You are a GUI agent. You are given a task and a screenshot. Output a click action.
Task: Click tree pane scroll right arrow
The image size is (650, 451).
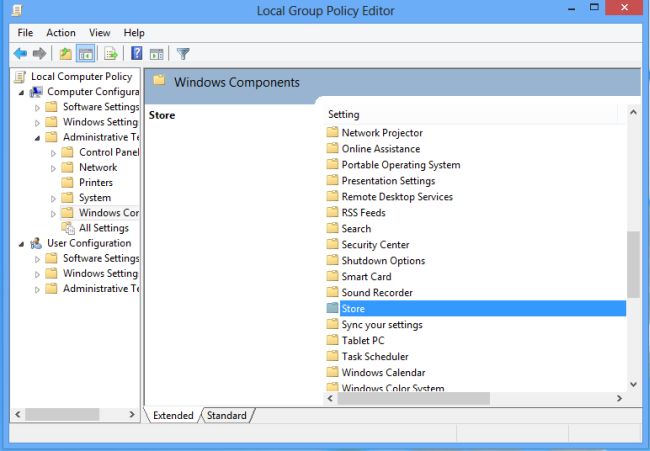pyautogui.click(x=132, y=414)
